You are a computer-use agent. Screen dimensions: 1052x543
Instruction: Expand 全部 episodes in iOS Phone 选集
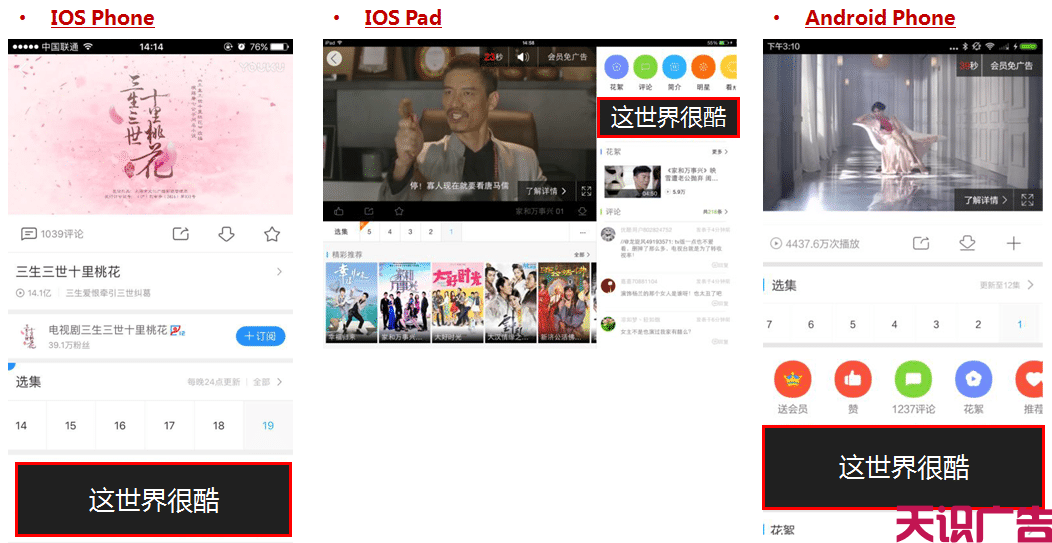tap(267, 382)
